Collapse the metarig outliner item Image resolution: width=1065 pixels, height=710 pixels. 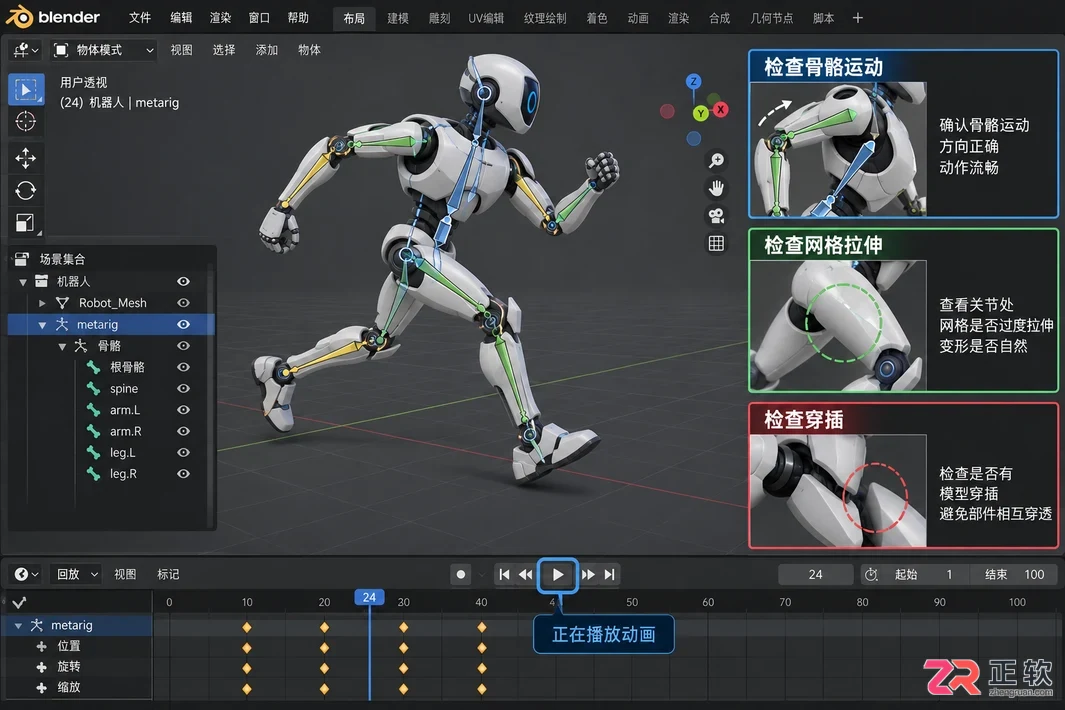(x=42, y=325)
